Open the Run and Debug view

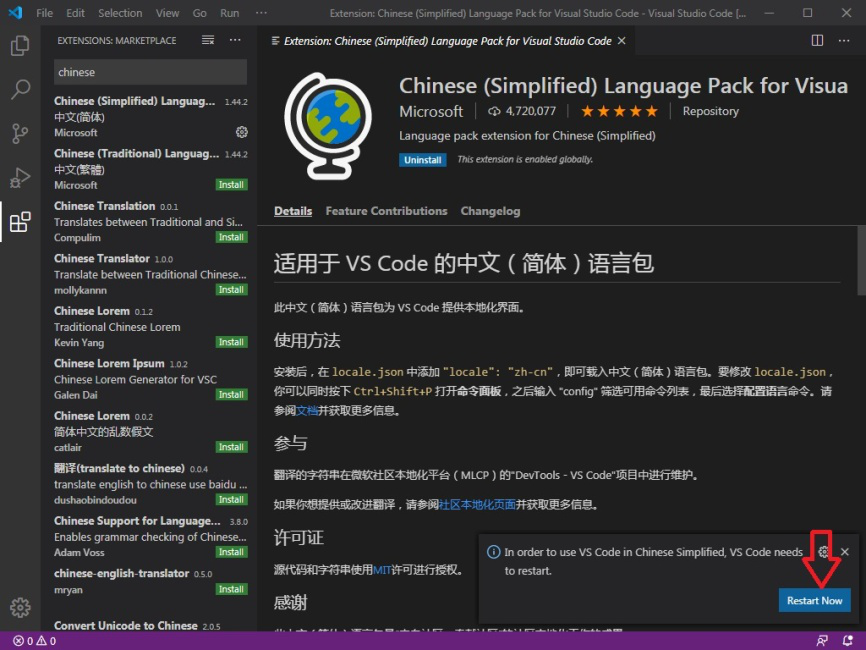[x=20, y=178]
